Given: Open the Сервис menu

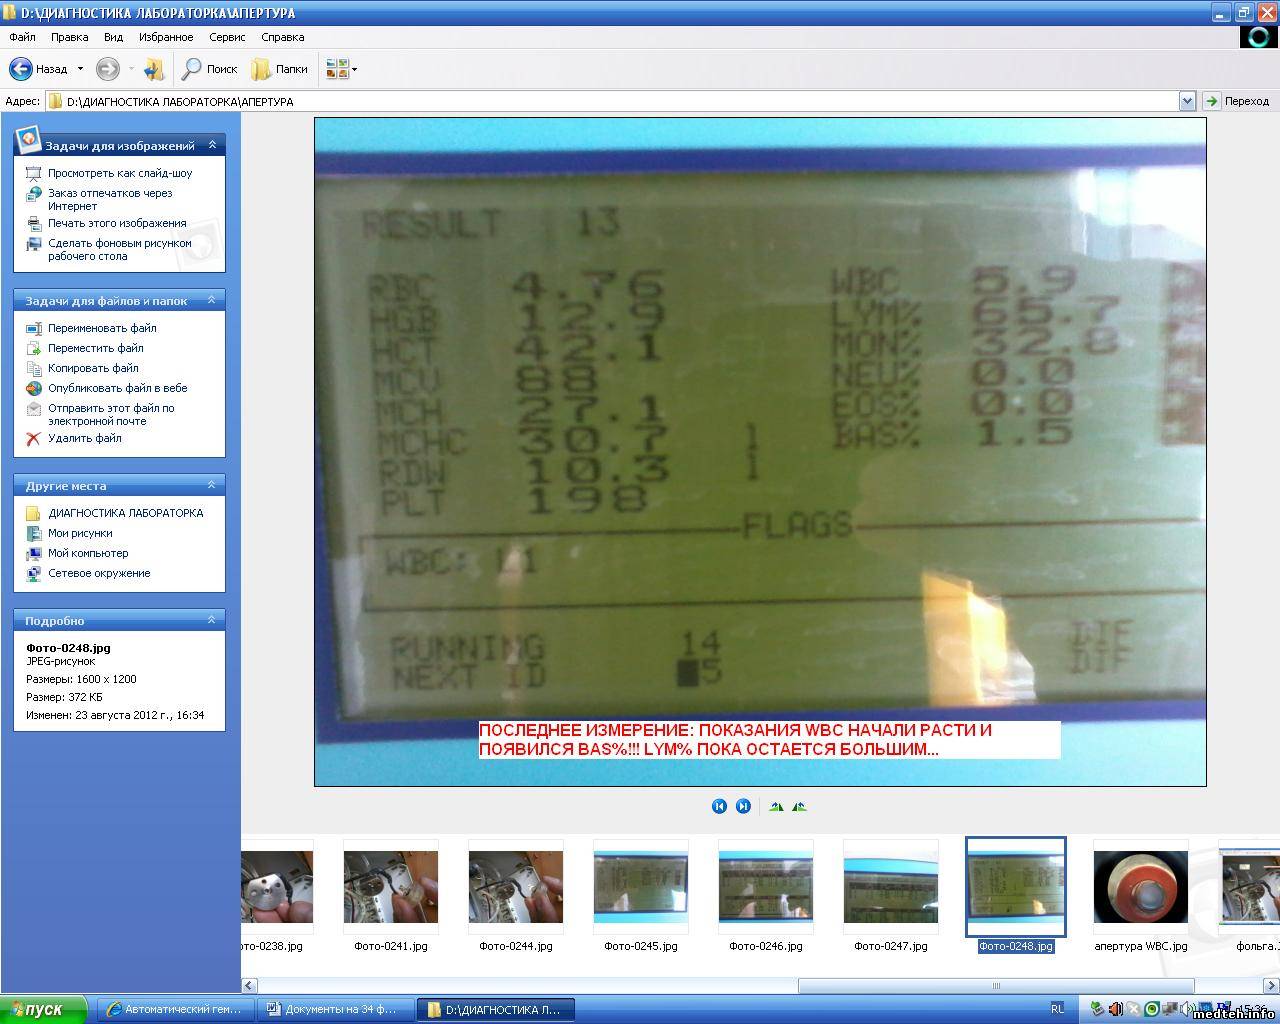Looking at the screenshot, I should pos(227,37).
